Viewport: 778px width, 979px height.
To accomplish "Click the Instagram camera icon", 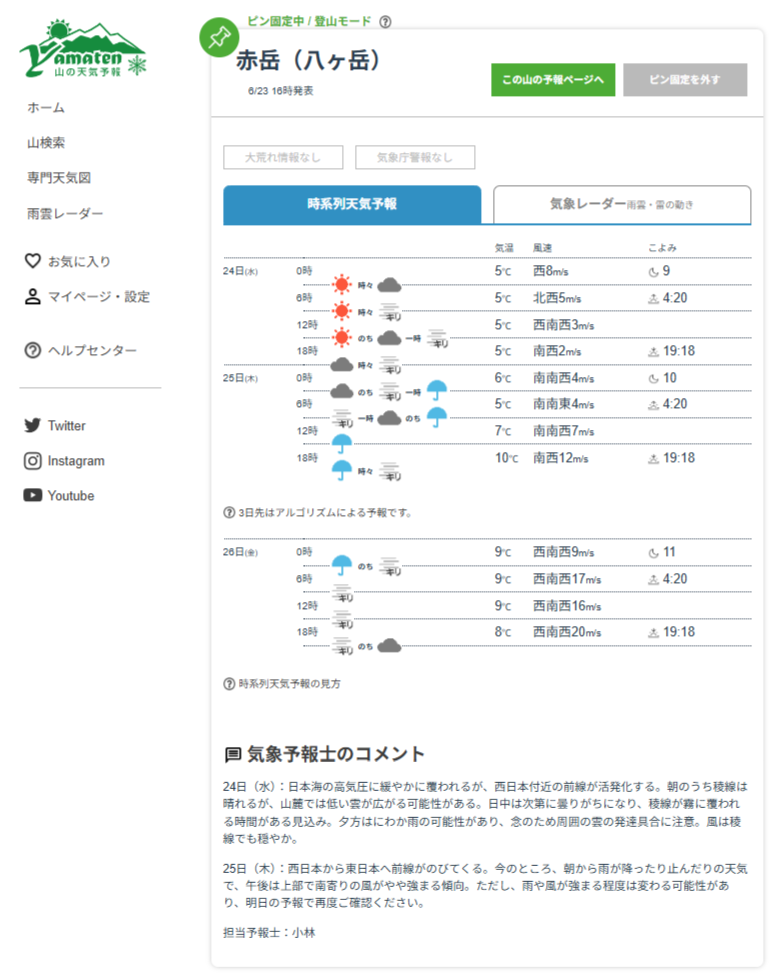I will [32, 461].
